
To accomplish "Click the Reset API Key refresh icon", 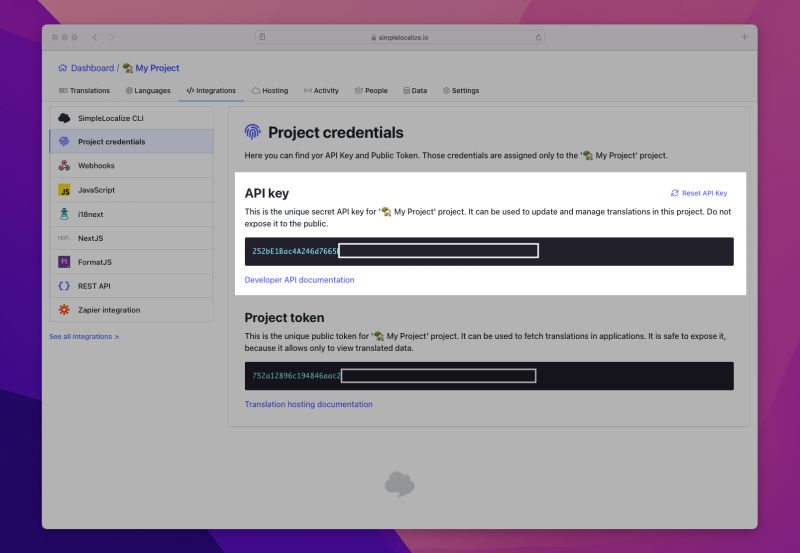I will [x=674, y=193].
